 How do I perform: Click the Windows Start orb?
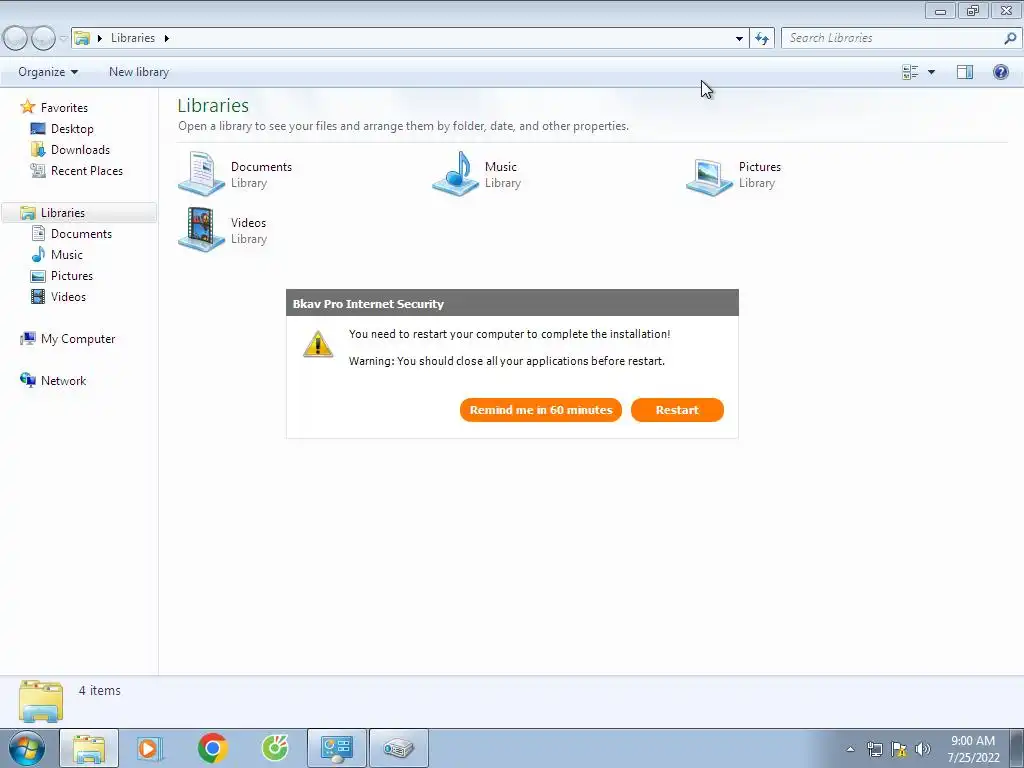[26, 748]
